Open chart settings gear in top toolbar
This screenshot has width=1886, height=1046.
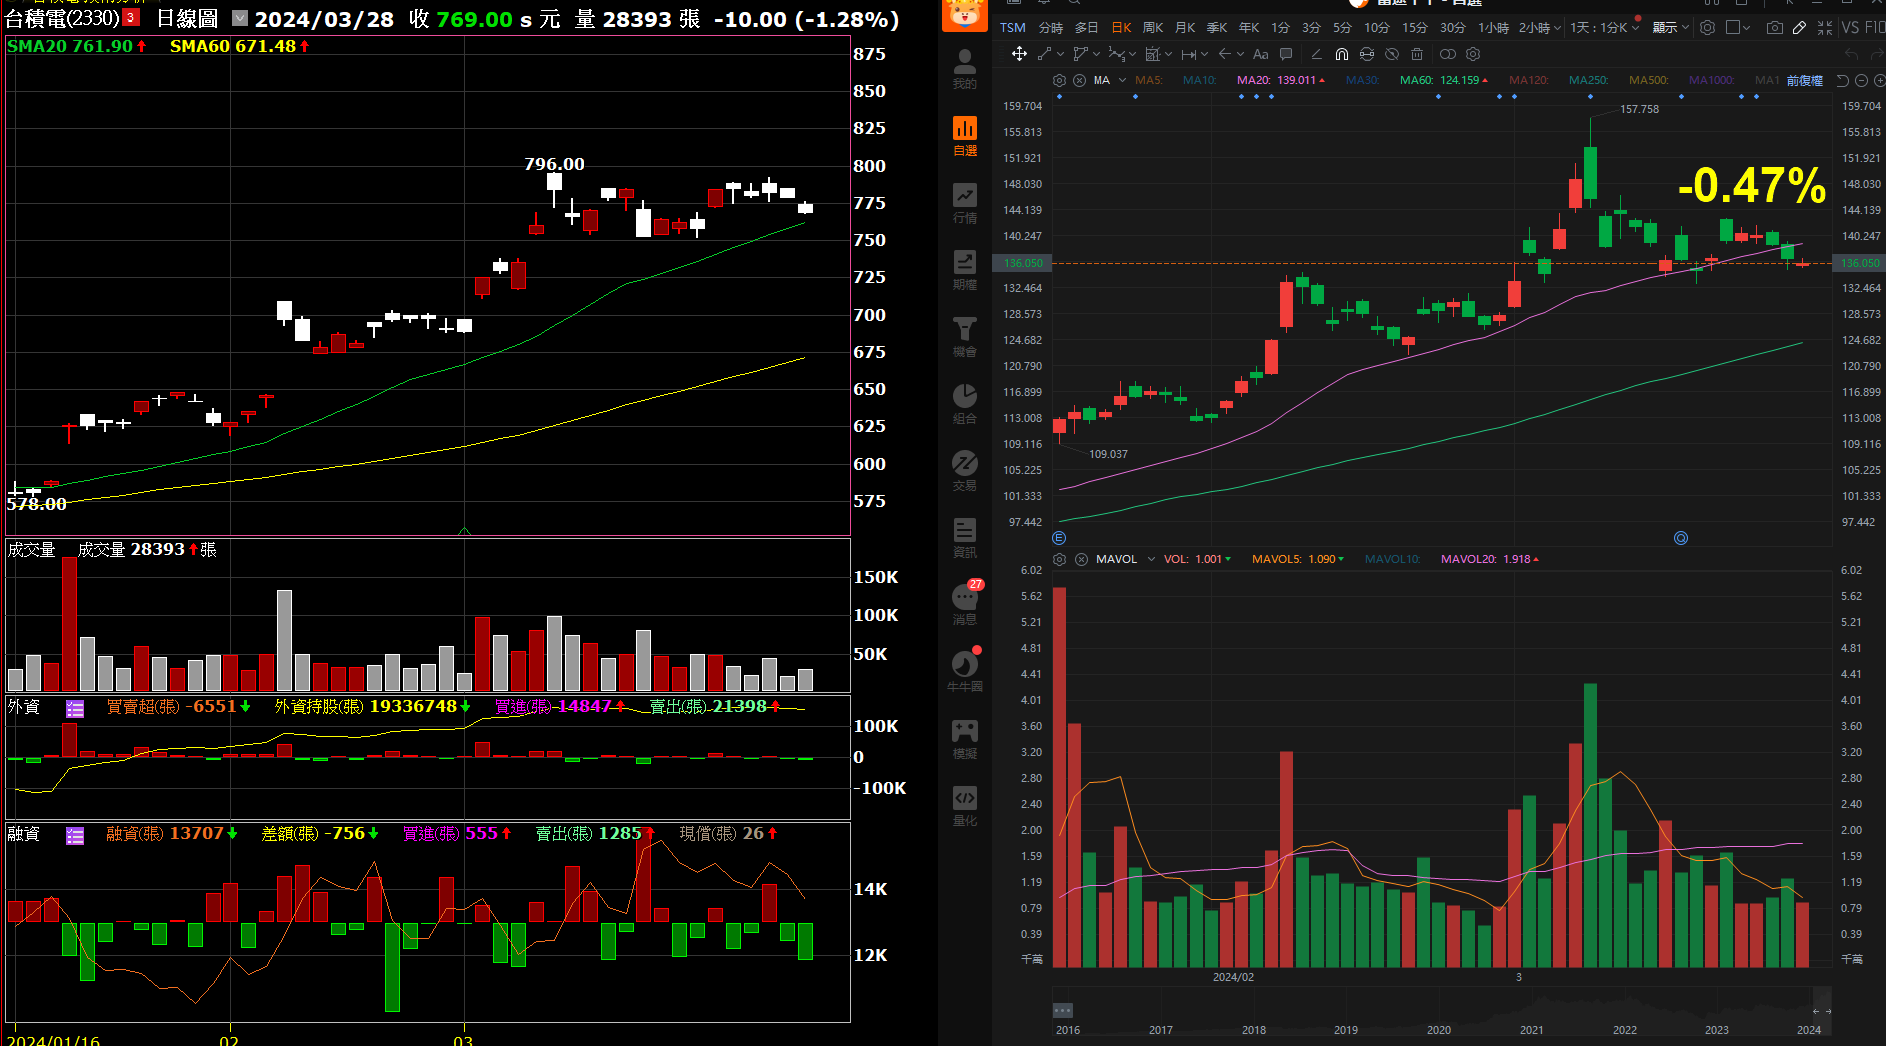click(1707, 28)
